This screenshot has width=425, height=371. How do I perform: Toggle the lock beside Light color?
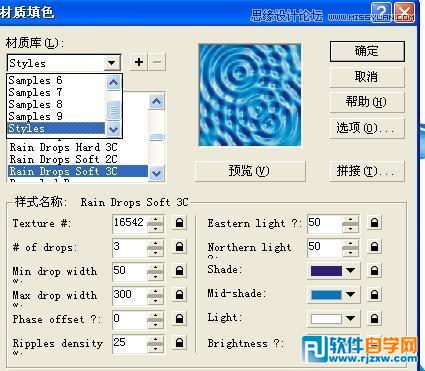coord(374,319)
